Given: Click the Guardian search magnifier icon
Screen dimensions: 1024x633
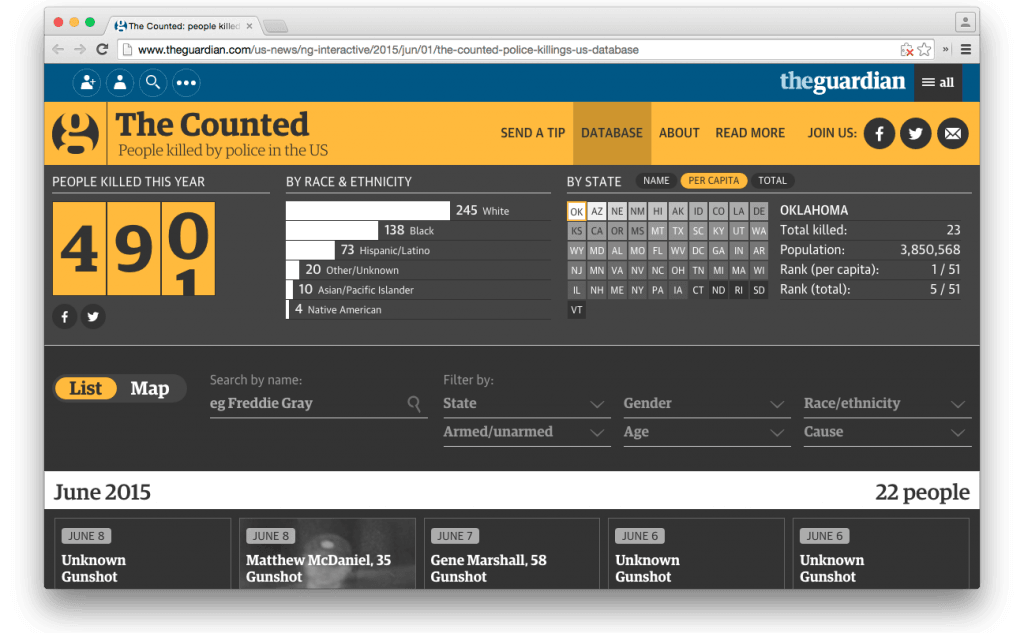Looking at the screenshot, I should coord(152,83).
